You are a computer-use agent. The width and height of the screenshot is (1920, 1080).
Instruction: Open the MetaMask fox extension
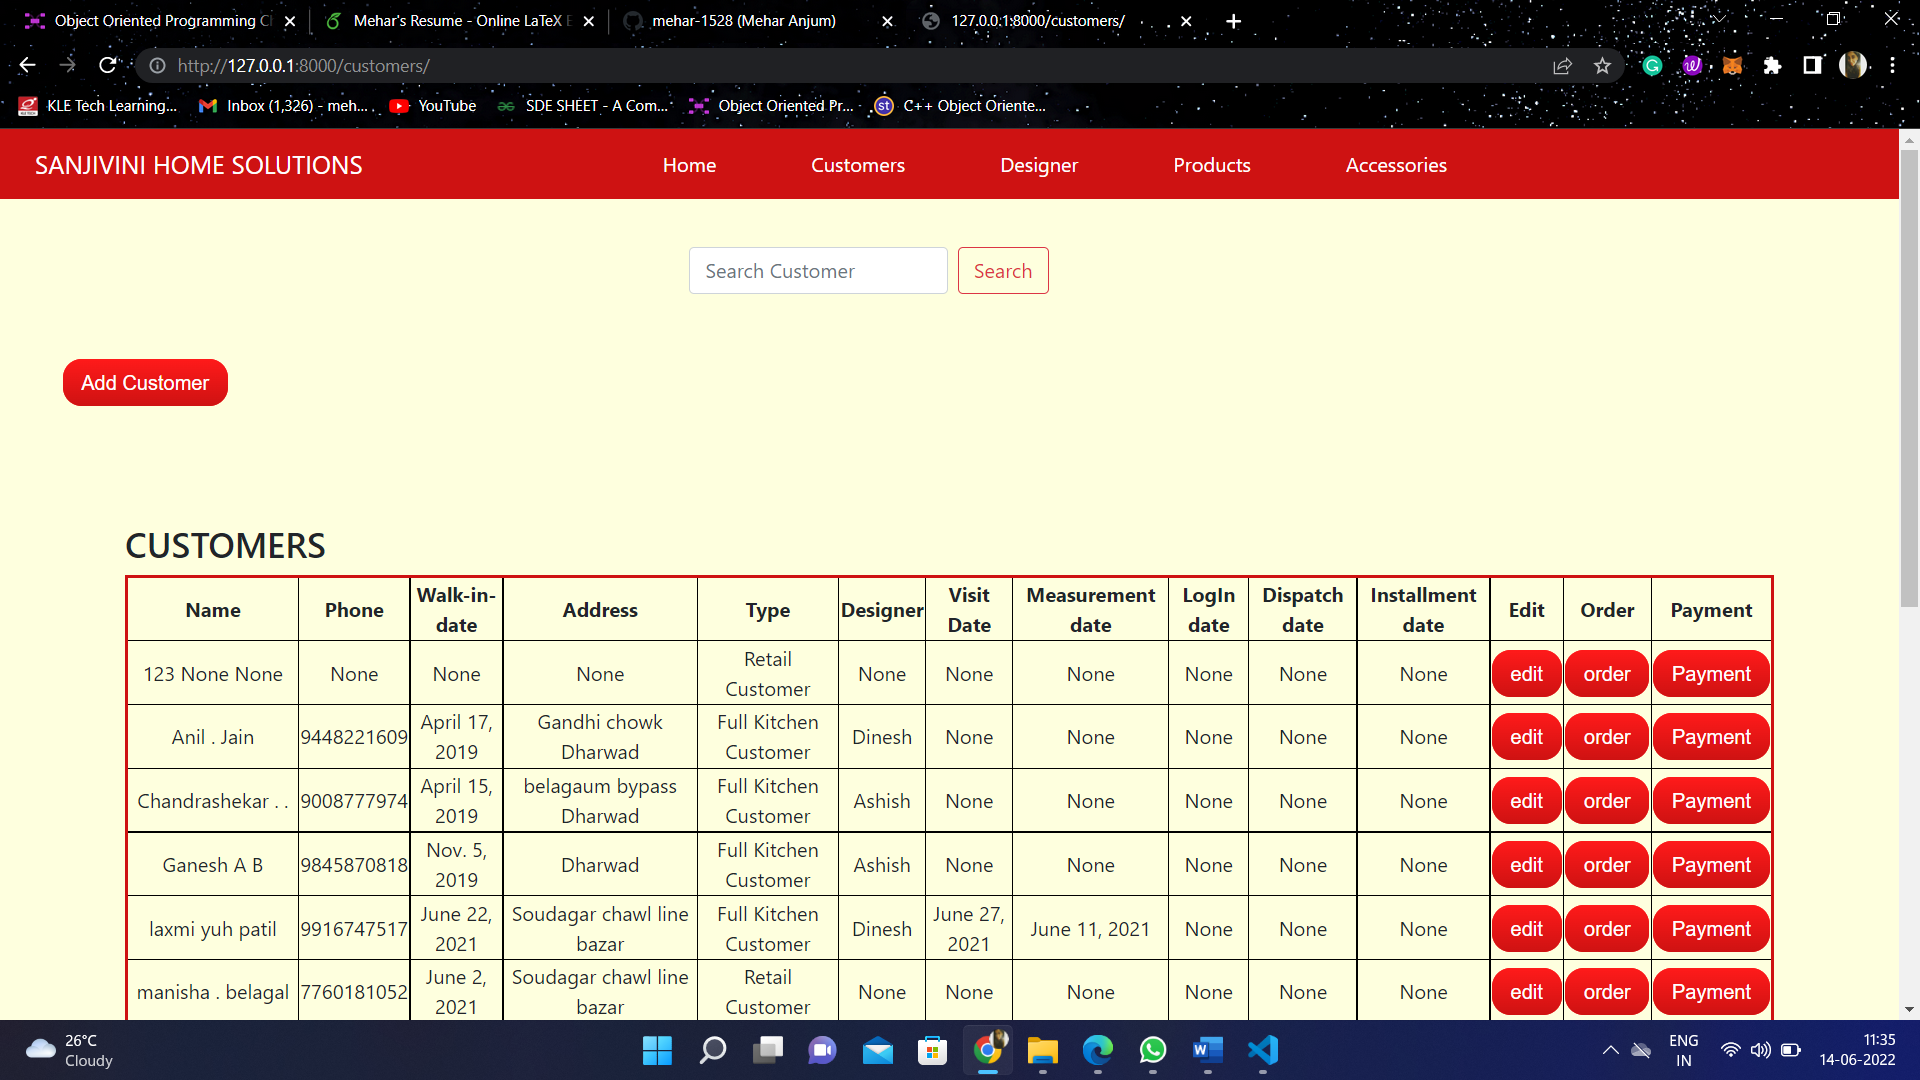click(1733, 65)
